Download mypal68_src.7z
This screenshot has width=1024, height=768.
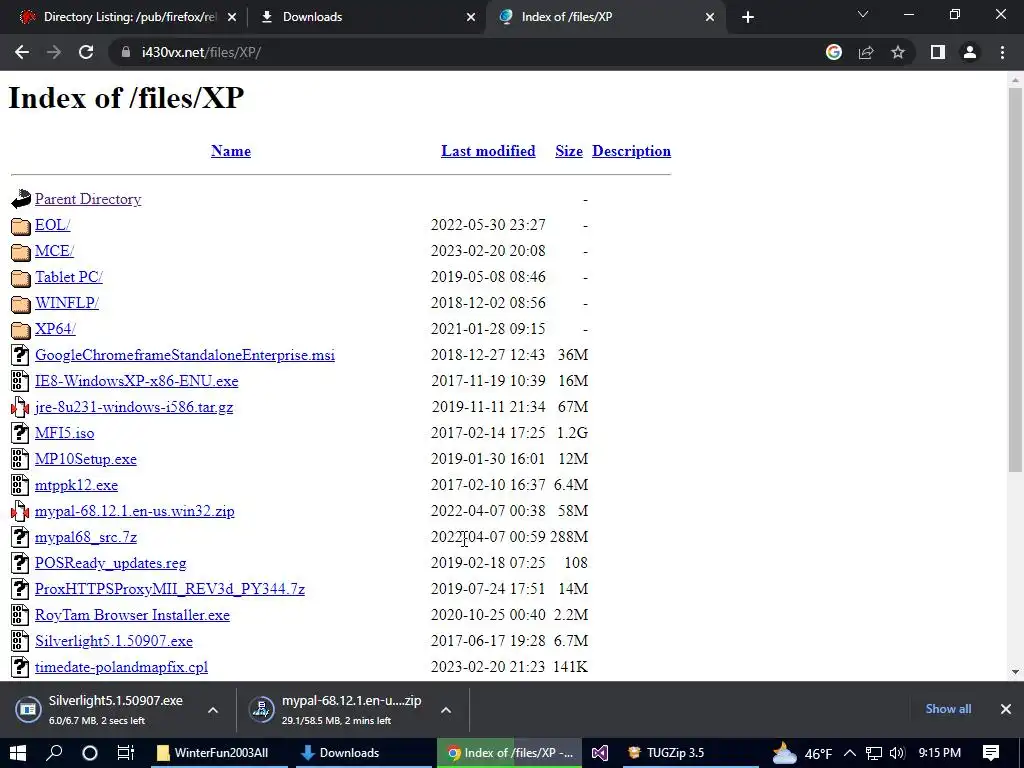(86, 537)
